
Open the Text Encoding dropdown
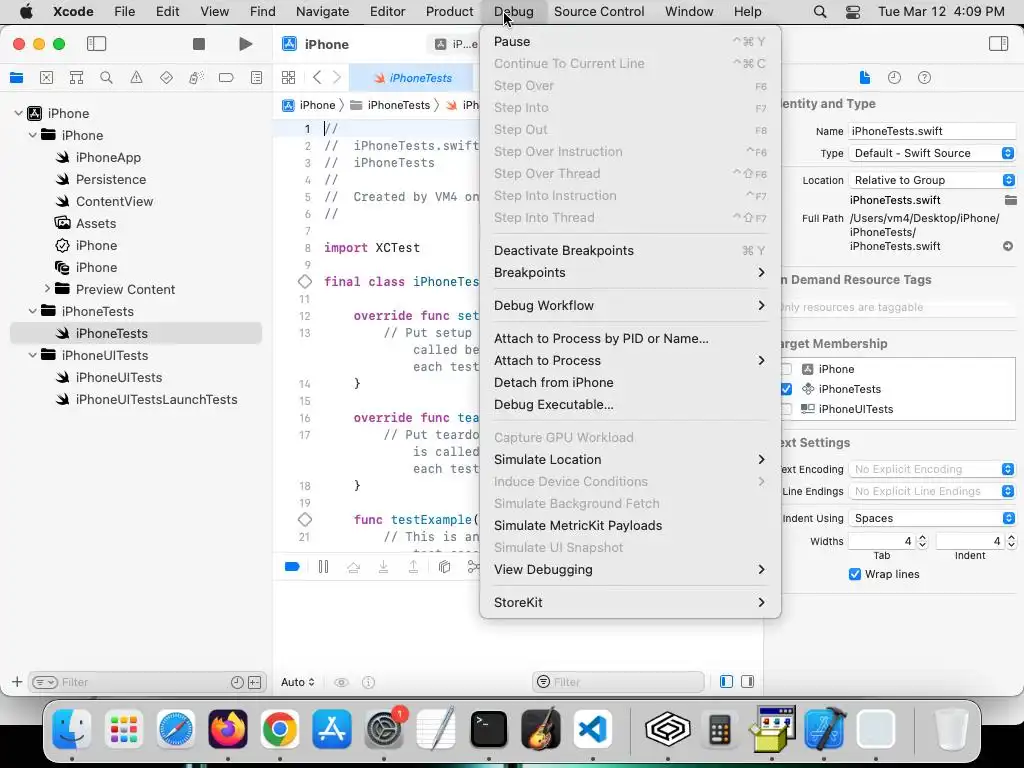coord(933,470)
